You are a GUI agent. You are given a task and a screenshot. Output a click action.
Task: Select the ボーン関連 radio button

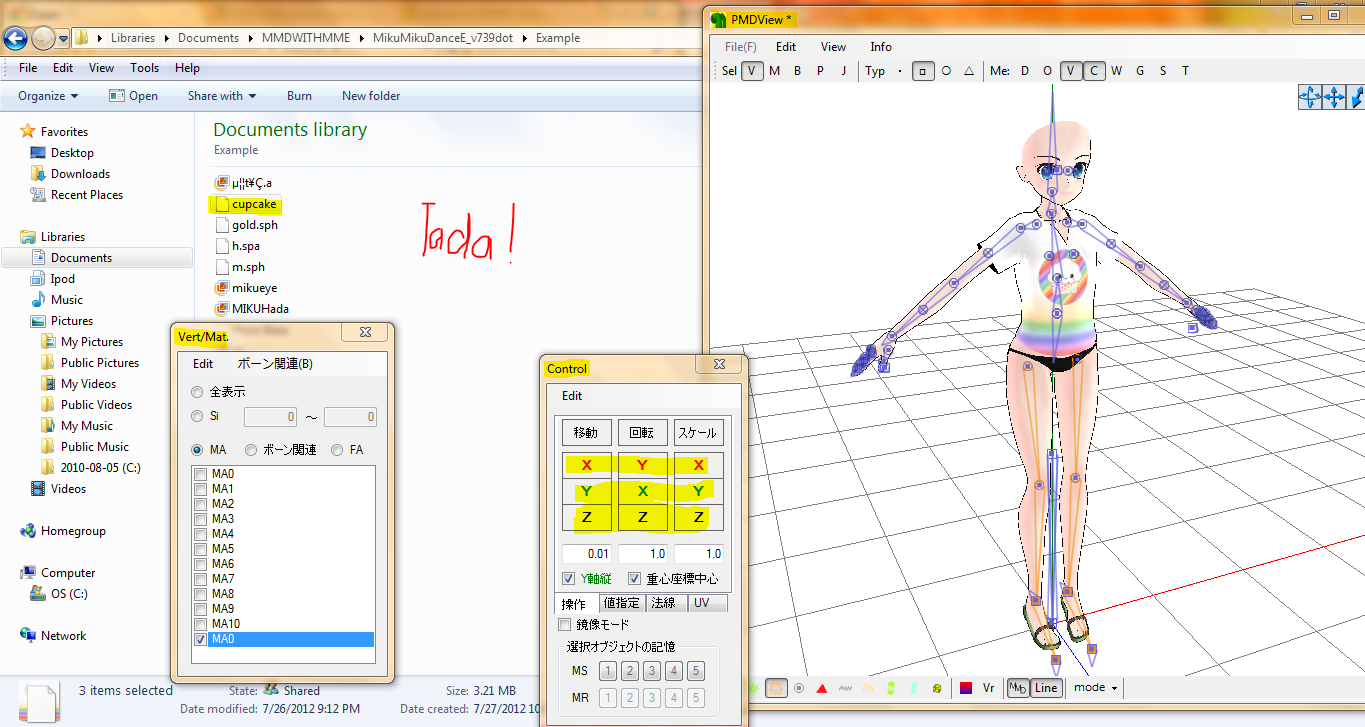click(x=251, y=450)
